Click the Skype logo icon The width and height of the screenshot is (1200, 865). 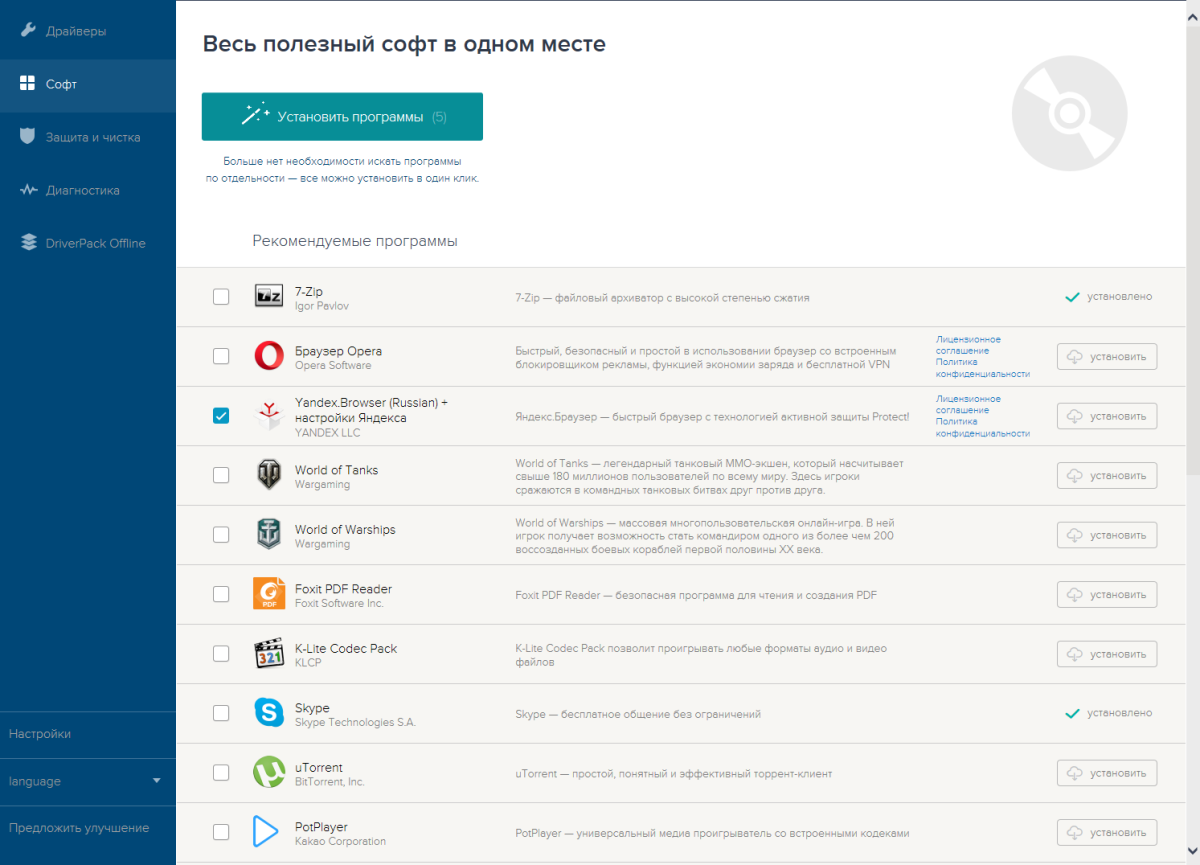coord(269,713)
